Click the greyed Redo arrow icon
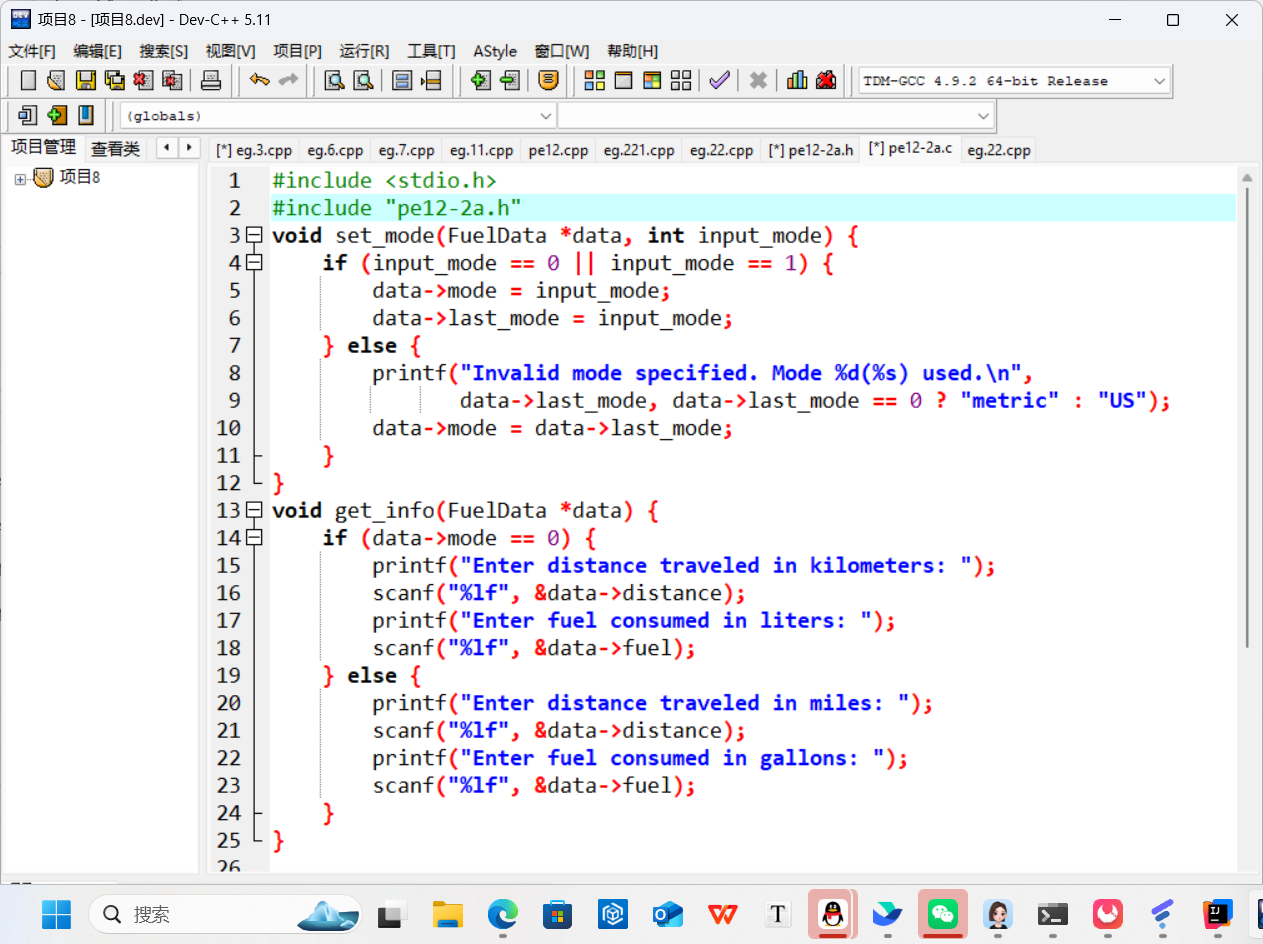The image size is (1263, 944). 288,81
